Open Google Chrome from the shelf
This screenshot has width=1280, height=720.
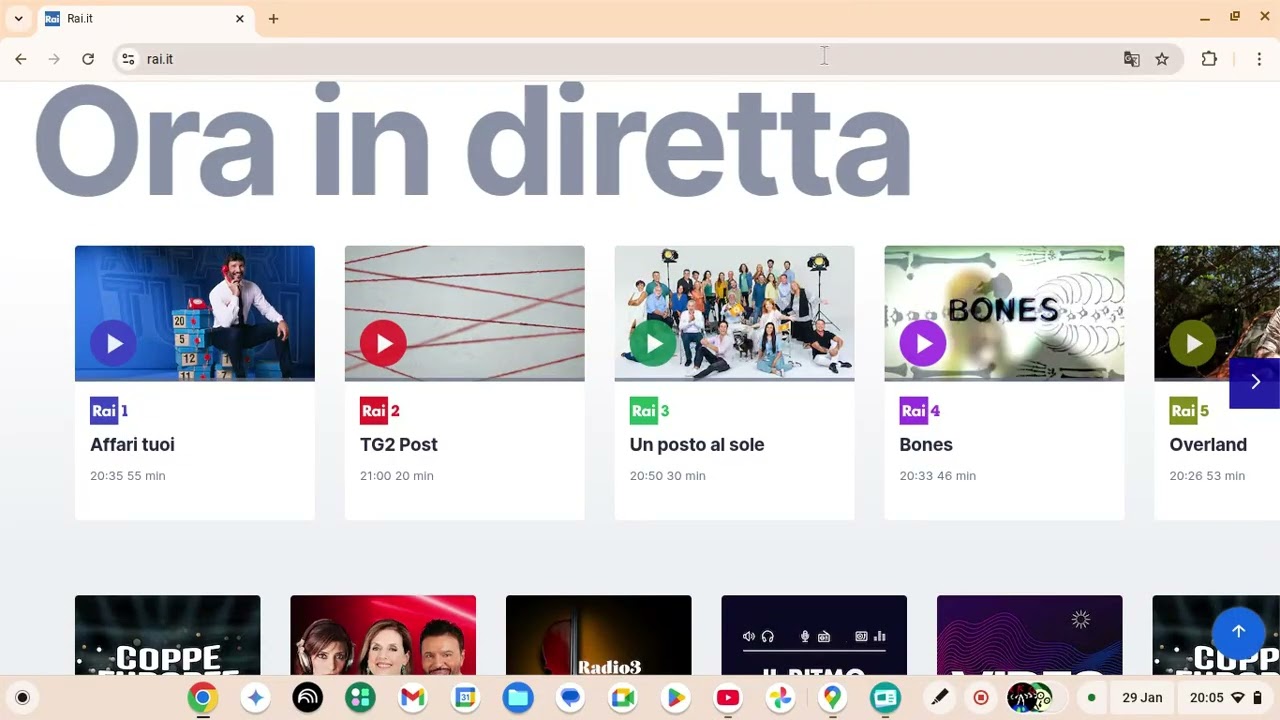coord(203,698)
